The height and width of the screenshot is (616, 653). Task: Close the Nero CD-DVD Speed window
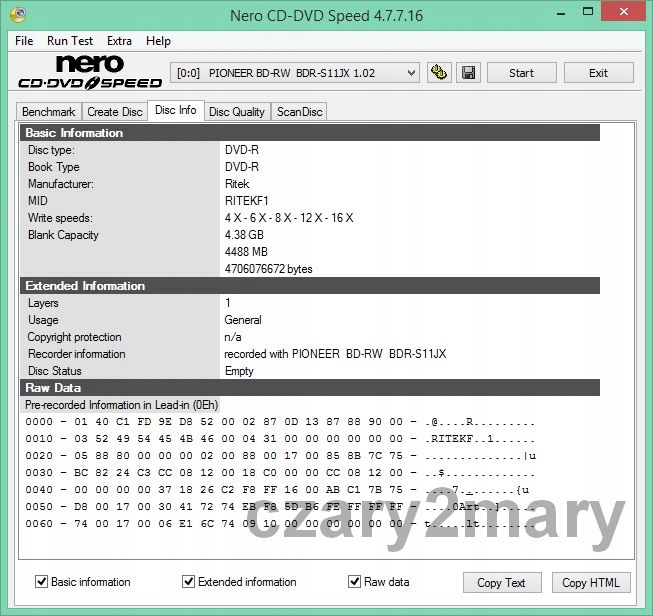(628, 14)
